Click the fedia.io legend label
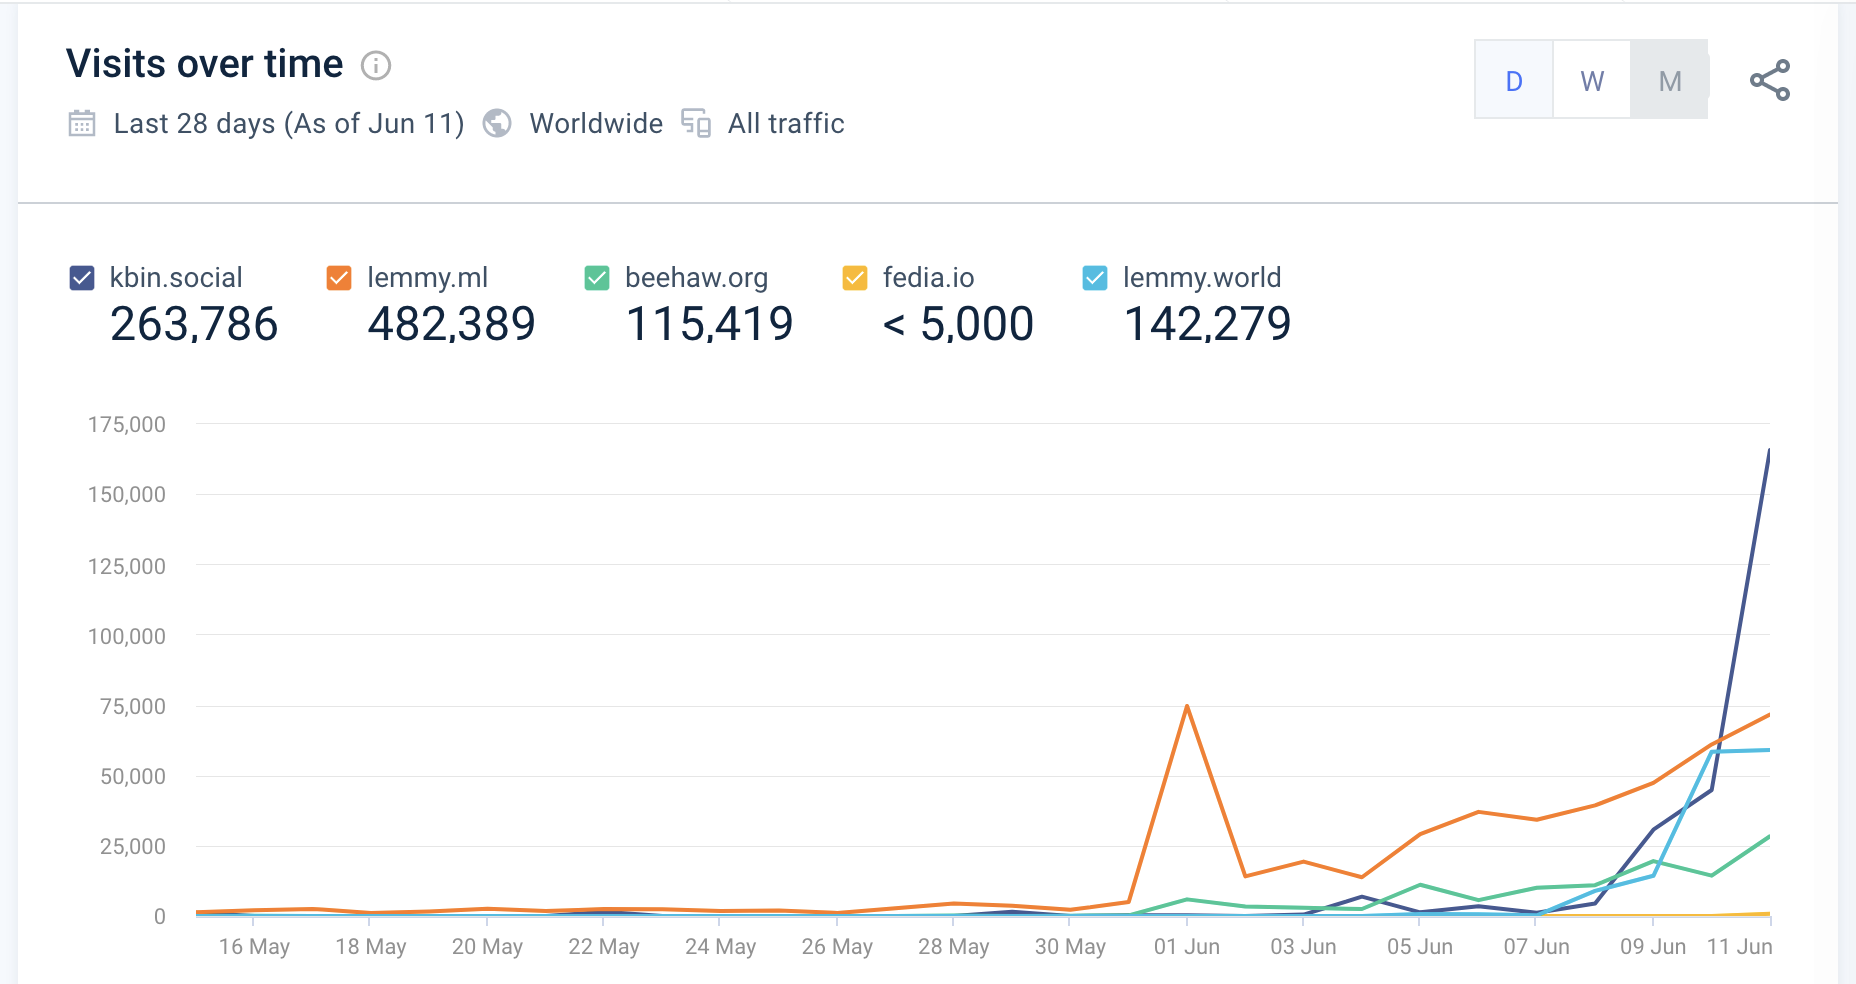 pyautogui.click(x=928, y=278)
